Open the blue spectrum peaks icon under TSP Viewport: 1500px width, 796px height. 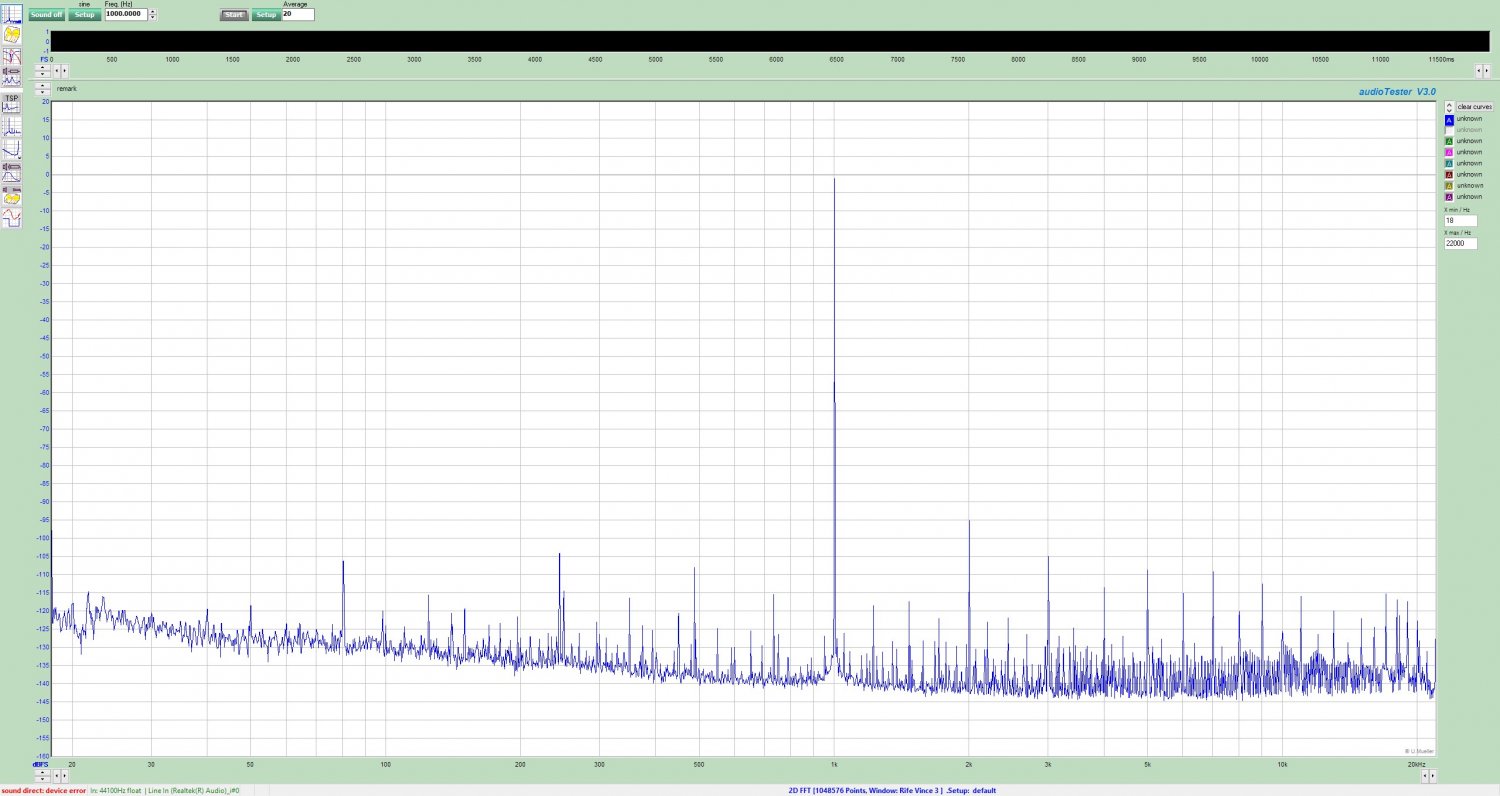tap(12, 126)
